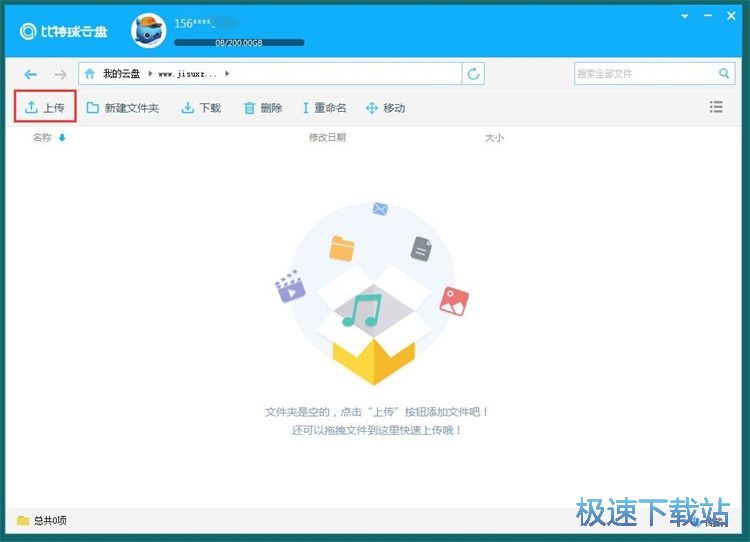This screenshot has width=750, height=542.
Task: Expand the arrow after www.jisuxz...
Action: (227, 74)
